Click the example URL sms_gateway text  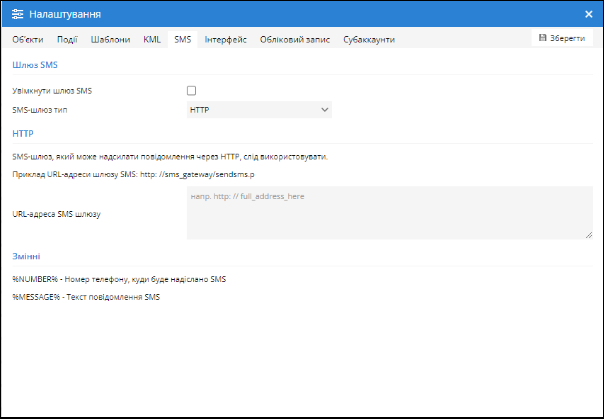[x=197, y=174]
